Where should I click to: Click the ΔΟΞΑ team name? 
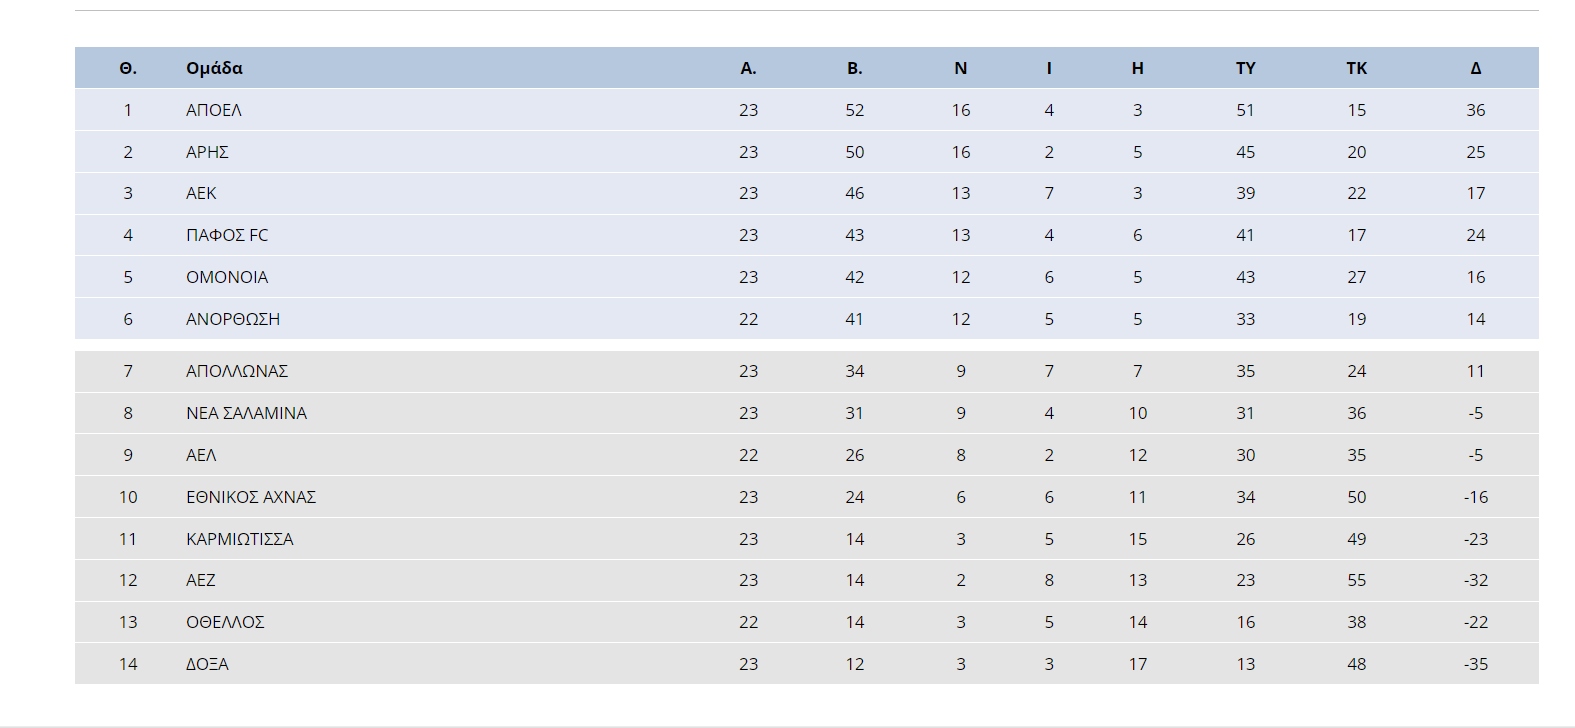coord(207,664)
